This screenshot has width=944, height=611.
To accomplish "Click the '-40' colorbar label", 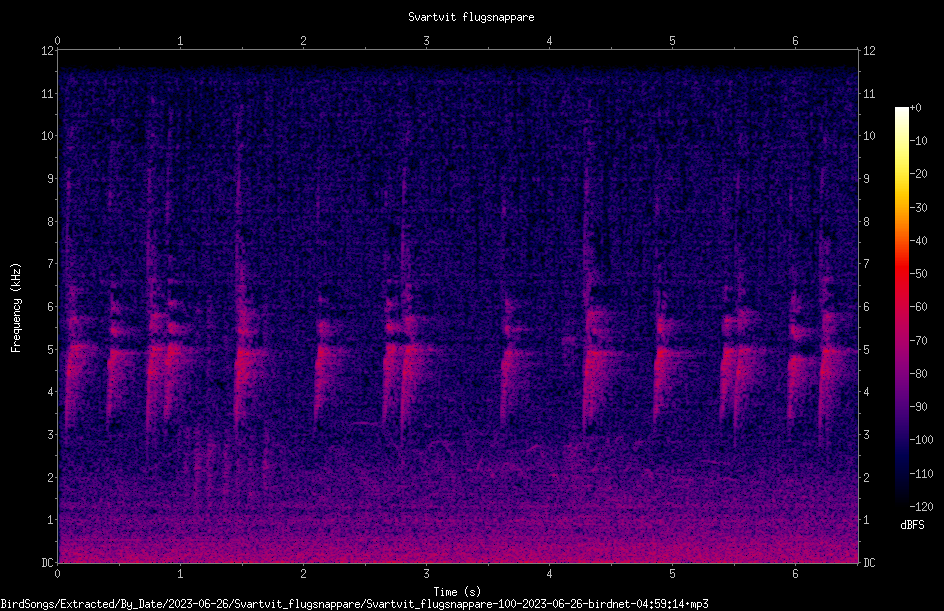I will point(918,241).
